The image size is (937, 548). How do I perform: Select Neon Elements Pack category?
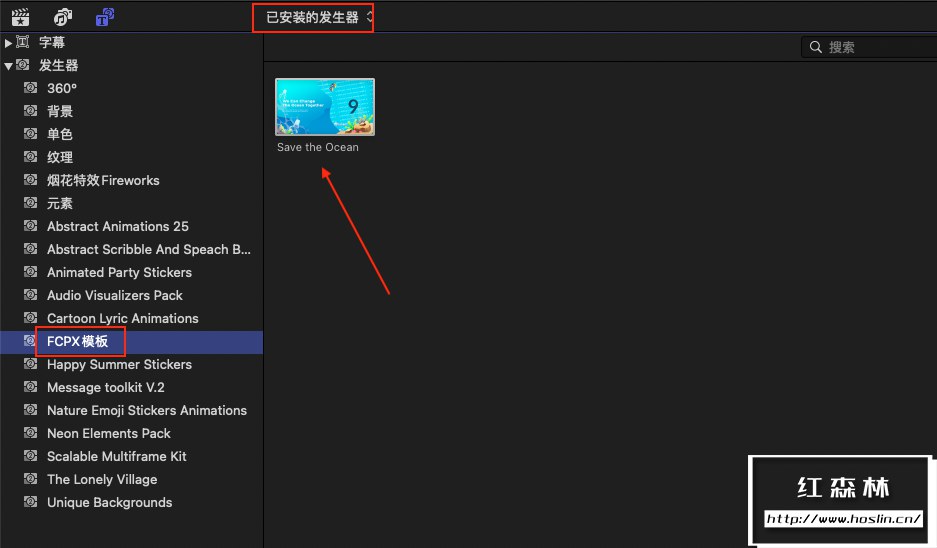[x=131, y=433]
